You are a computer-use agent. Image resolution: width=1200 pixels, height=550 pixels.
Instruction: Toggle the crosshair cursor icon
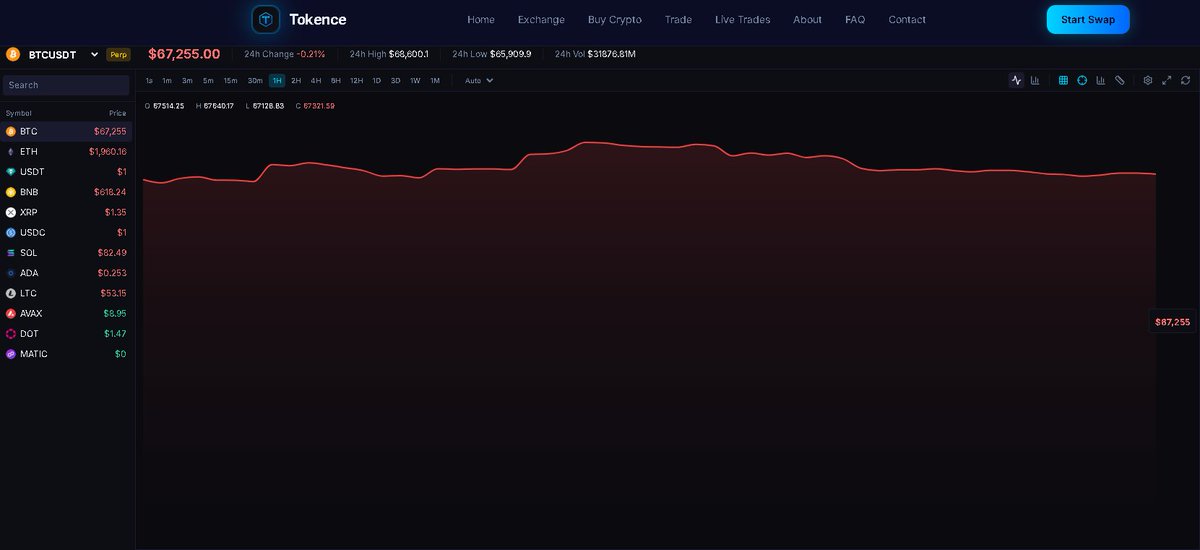1082,80
